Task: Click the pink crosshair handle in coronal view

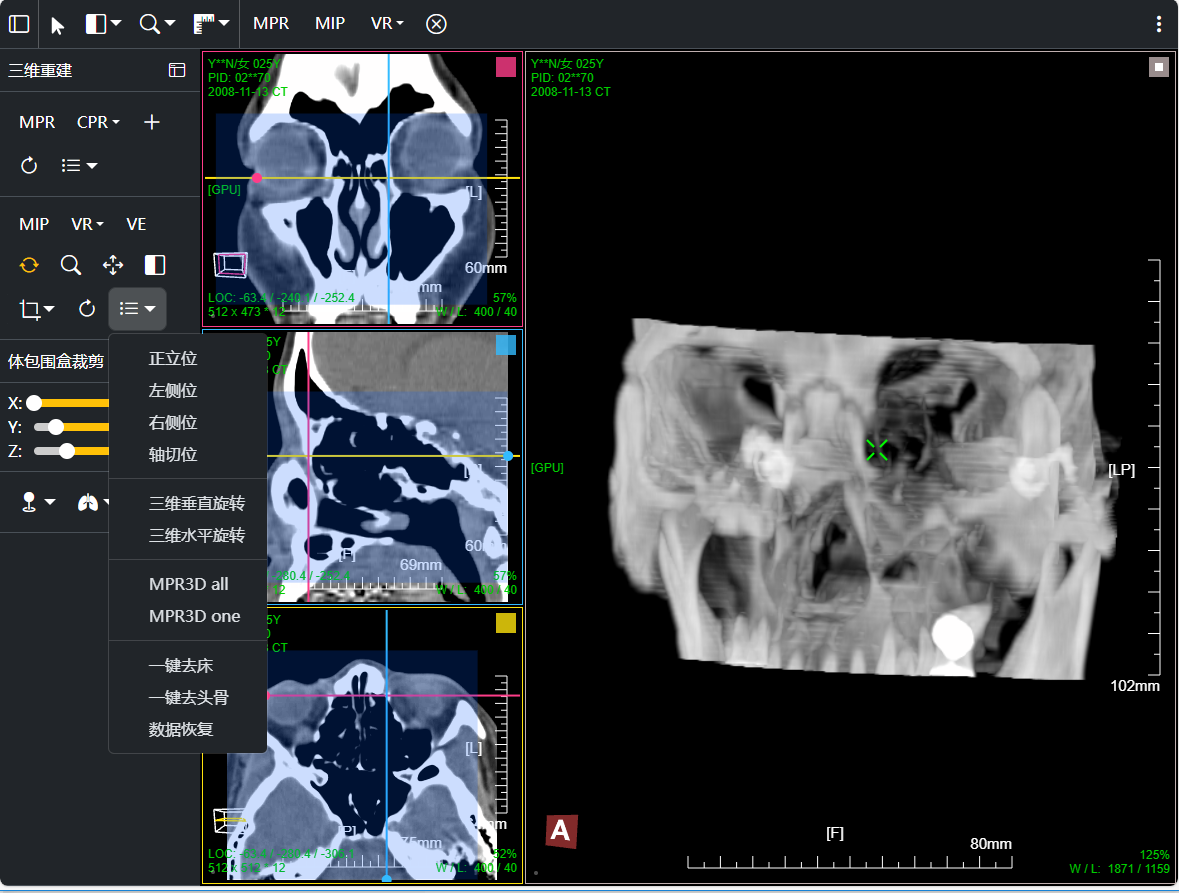Action: pyautogui.click(x=257, y=178)
